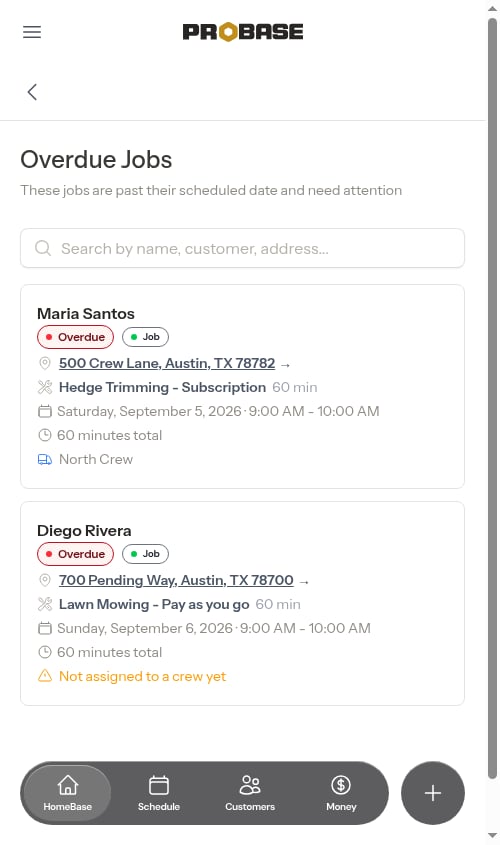Image resolution: width=500 pixels, height=845 pixels.
Task: Click the North Crew truck icon
Action: tap(45, 460)
